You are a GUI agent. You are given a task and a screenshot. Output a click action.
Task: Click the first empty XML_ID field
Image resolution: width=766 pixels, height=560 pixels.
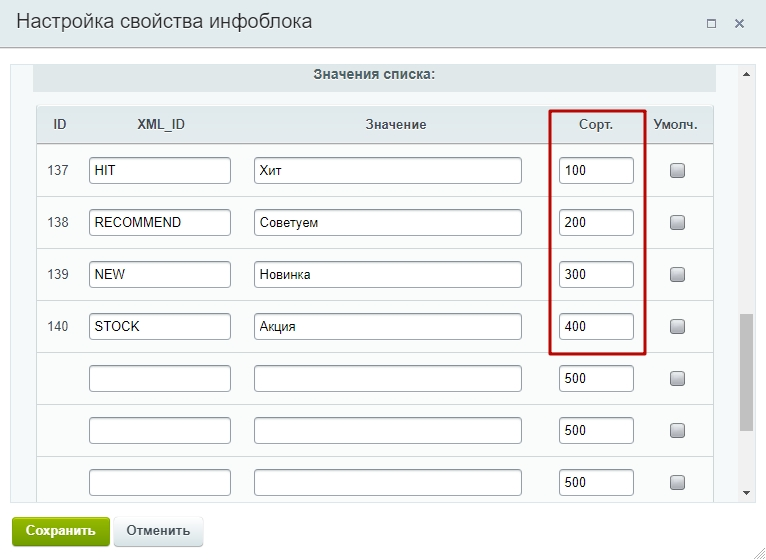point(159,378)
